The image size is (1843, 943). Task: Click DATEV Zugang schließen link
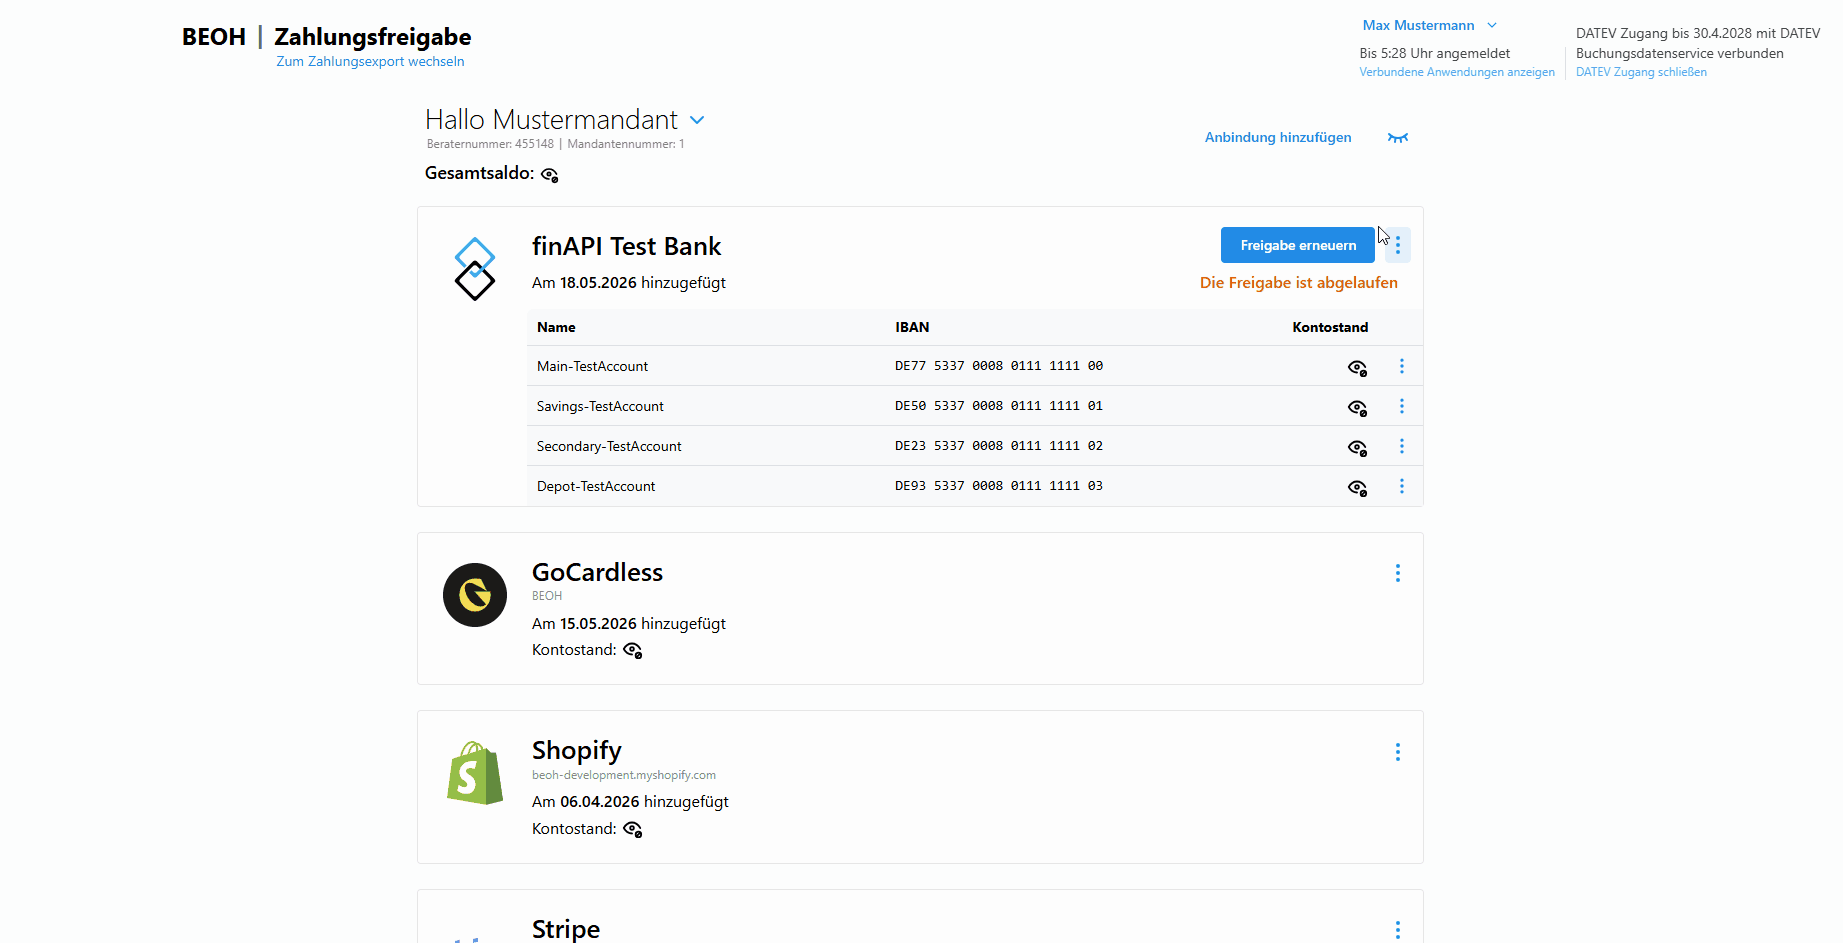pos(1641,72)
